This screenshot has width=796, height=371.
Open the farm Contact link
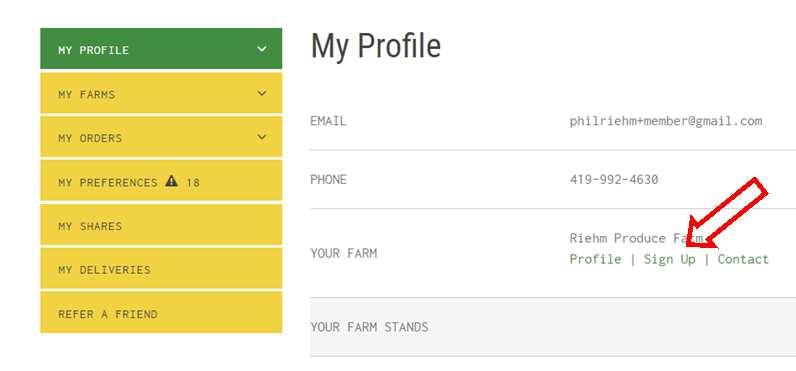(x=743, y=259)
